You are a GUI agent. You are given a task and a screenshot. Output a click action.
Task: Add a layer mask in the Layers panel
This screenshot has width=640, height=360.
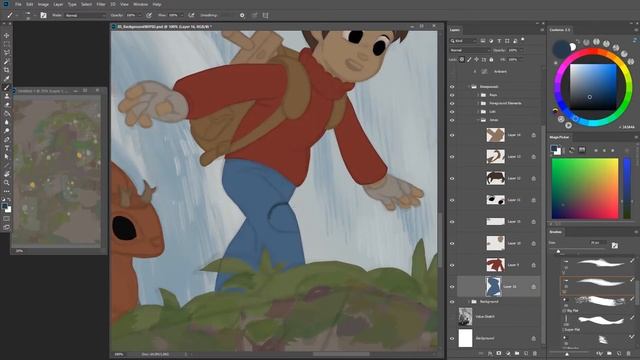click(x=499, y=353)
